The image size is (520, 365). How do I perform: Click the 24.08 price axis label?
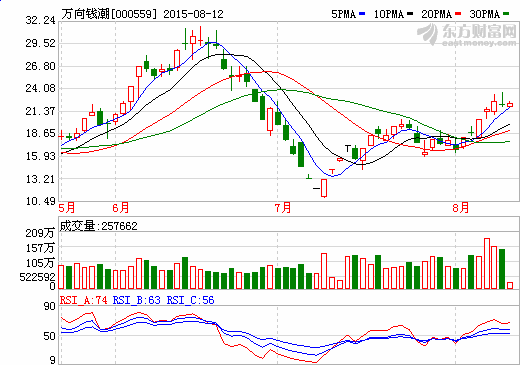[40, 88]
